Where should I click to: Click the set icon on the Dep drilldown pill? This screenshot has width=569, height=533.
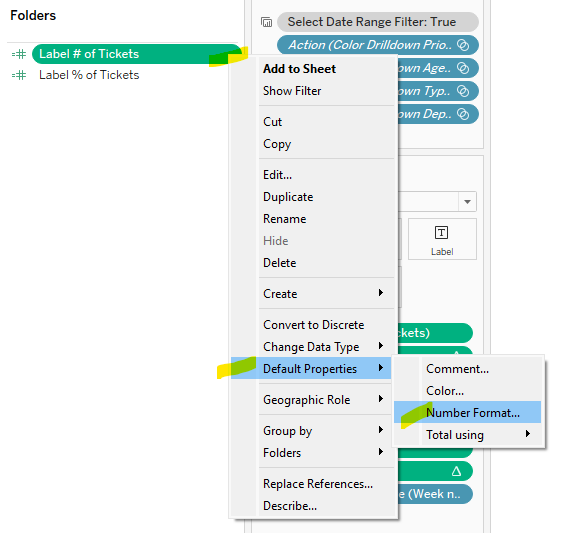463,114
